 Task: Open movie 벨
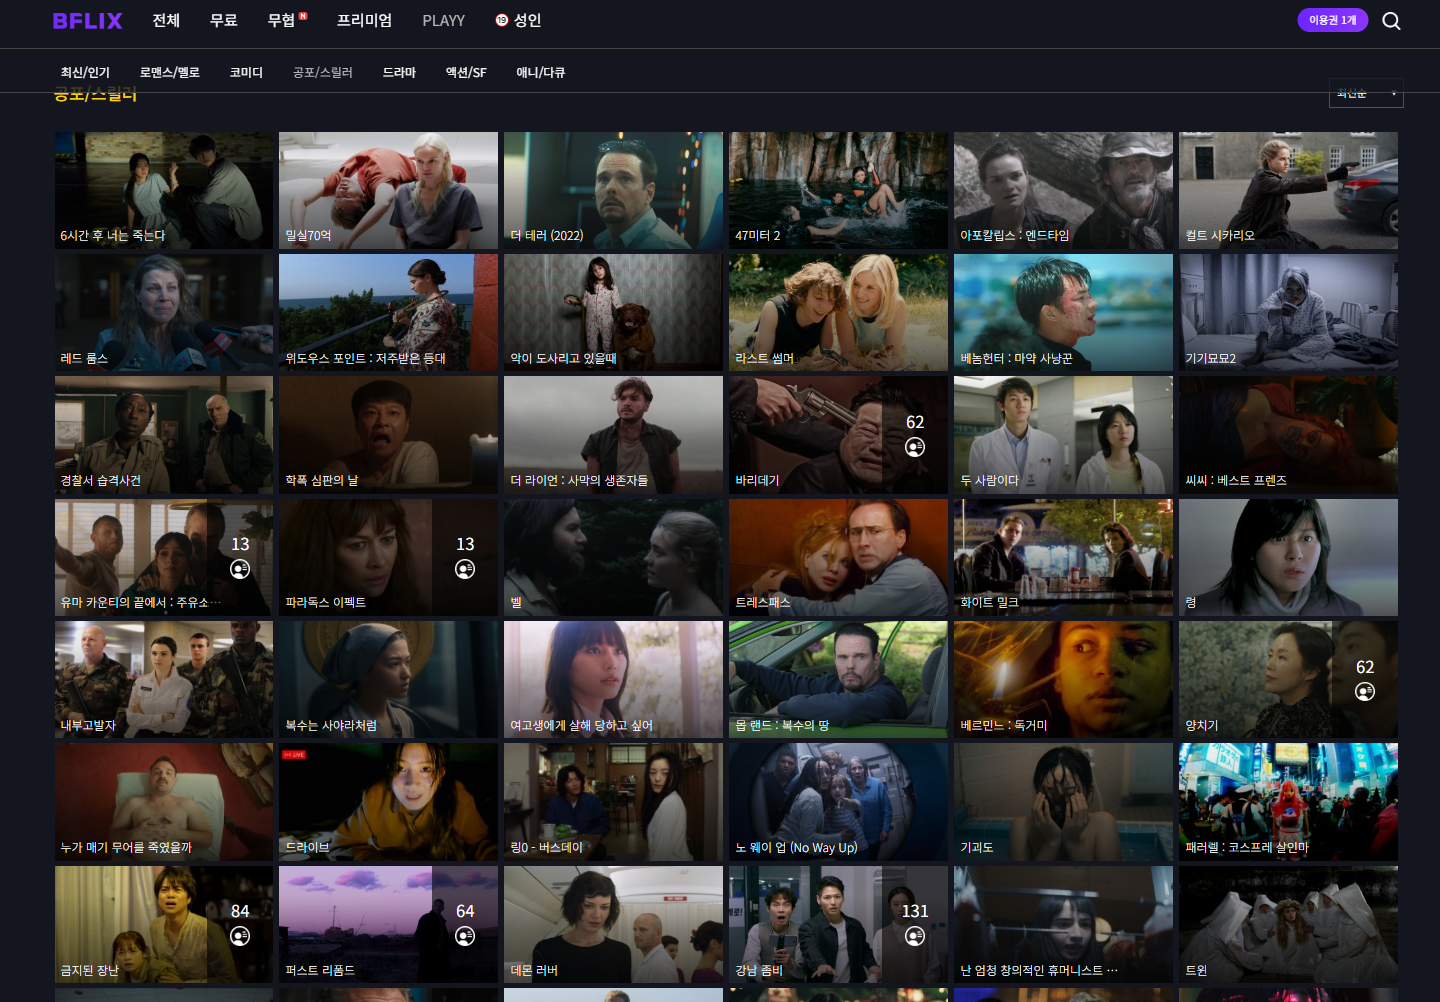tap(613, 557)
